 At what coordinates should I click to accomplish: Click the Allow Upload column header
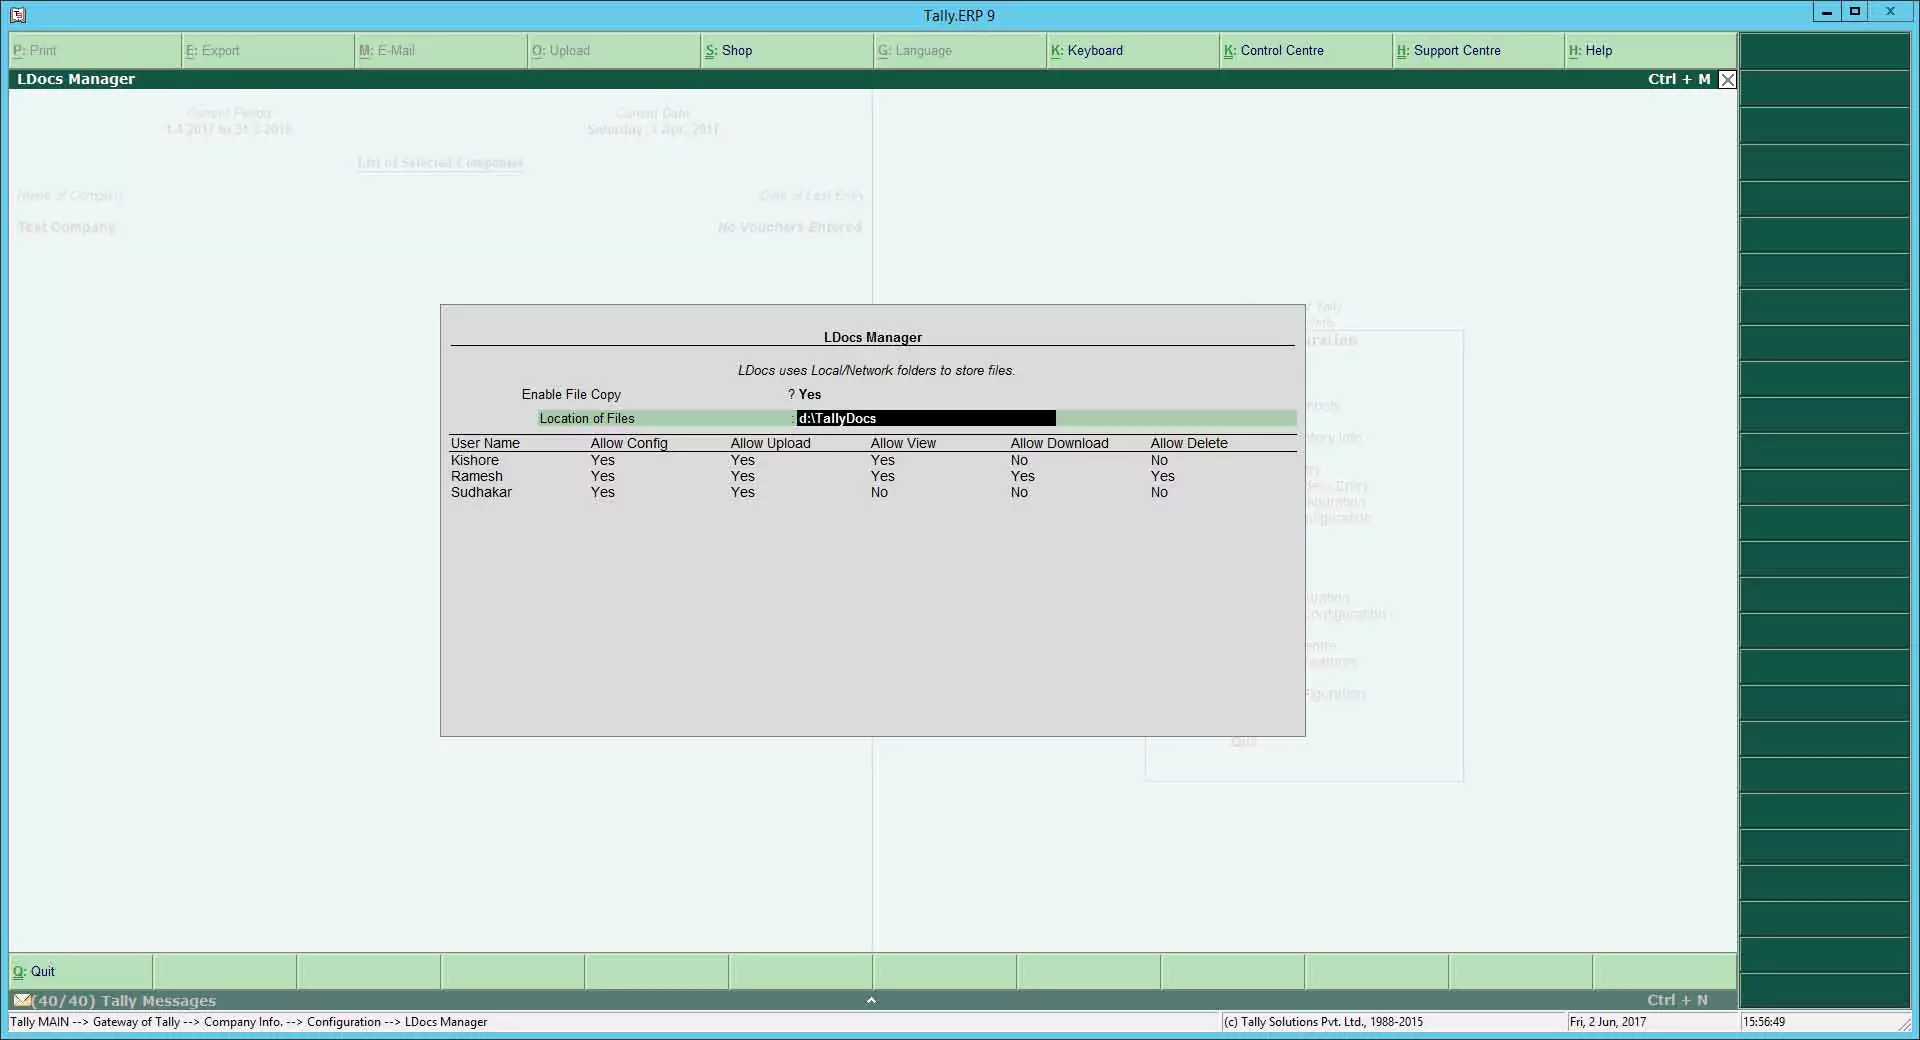(x=770, y=444)
